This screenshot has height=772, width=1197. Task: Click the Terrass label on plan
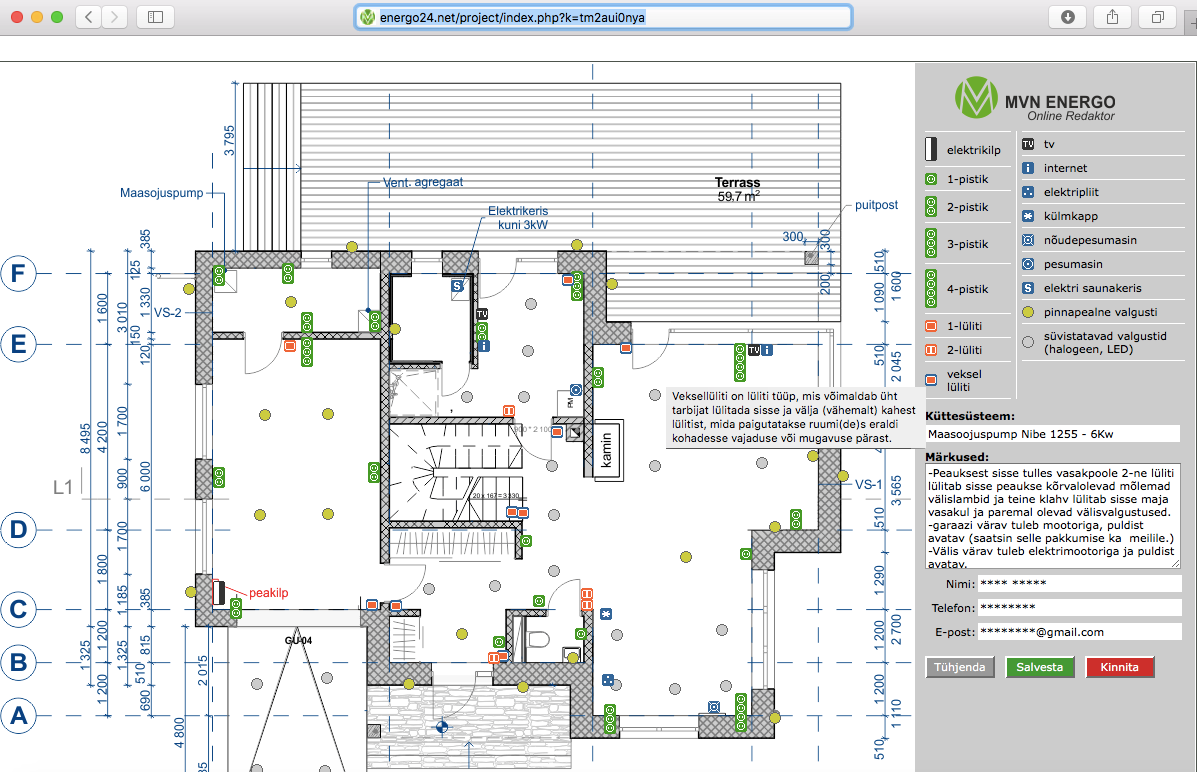click(x=737, y=183)
